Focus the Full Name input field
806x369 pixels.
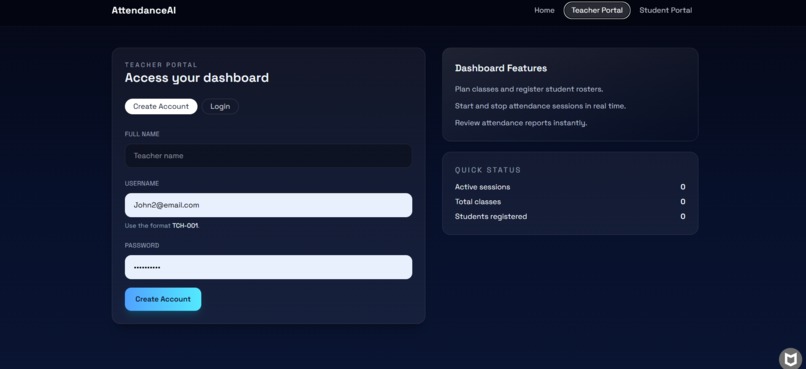[x=268, y=156]
